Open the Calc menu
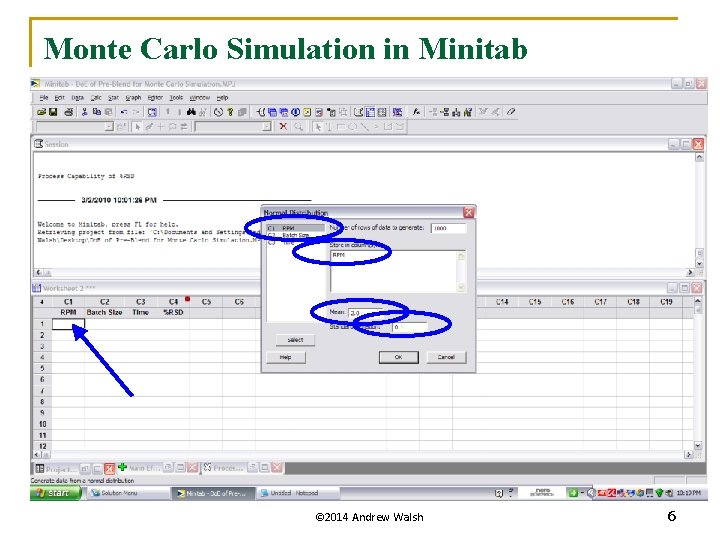 tap(96, 98)
